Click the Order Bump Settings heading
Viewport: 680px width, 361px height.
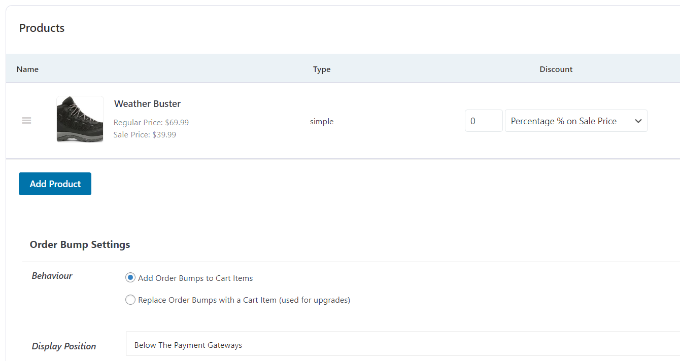(x=80, y=245)
